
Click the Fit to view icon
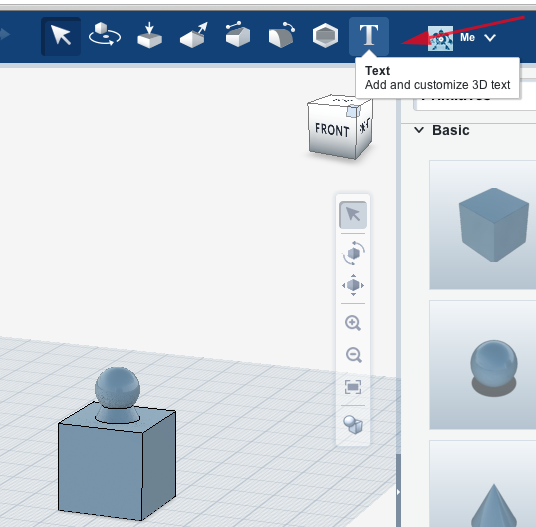pos(353,387)
